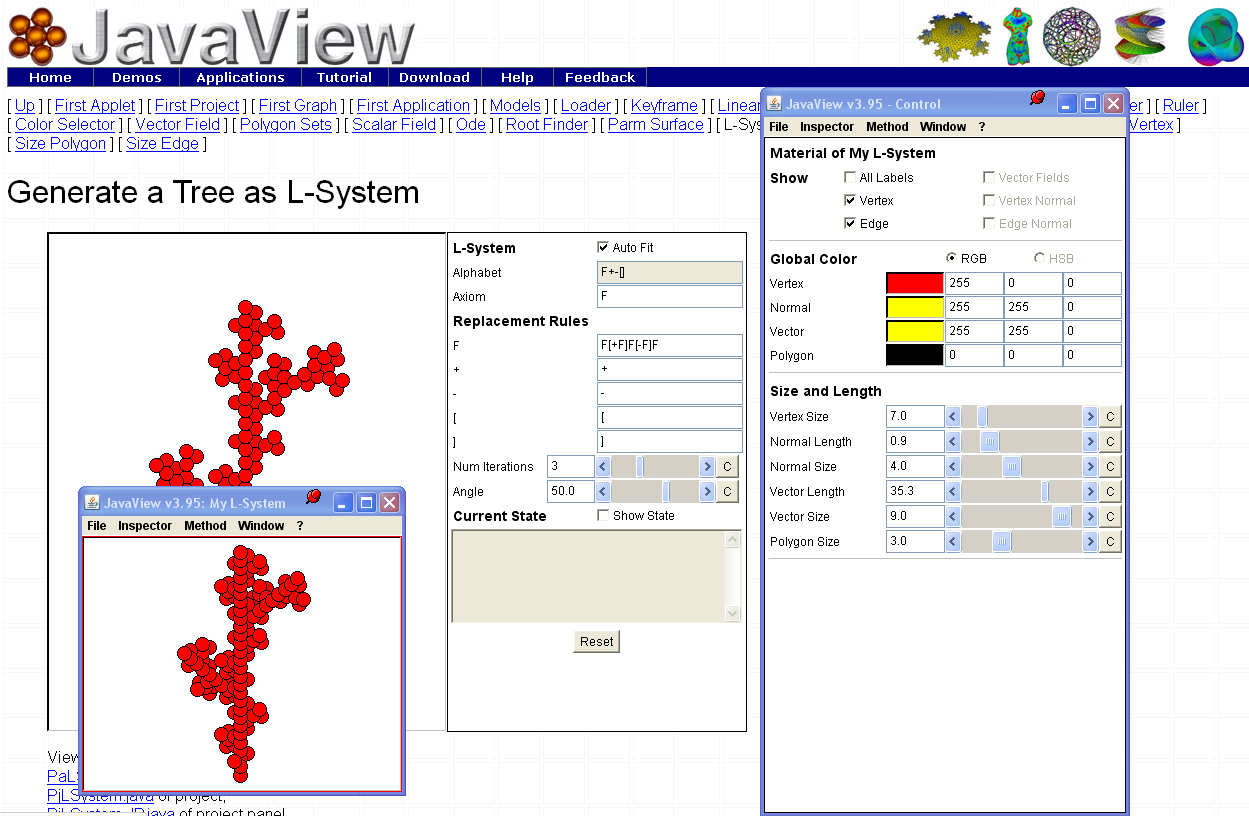
Task: Reset Vector Length with C button
Action: pos(1110,492)
